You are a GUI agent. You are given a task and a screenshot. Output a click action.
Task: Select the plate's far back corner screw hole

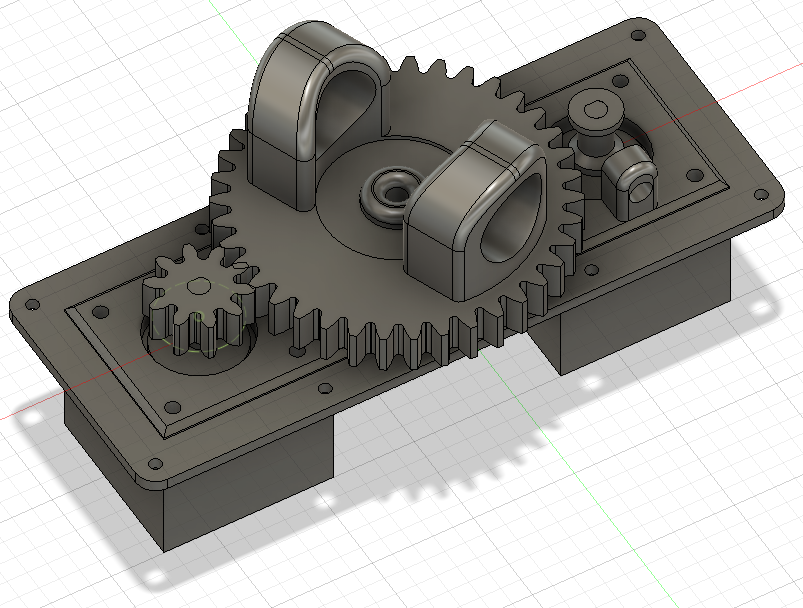pos(639,35)
